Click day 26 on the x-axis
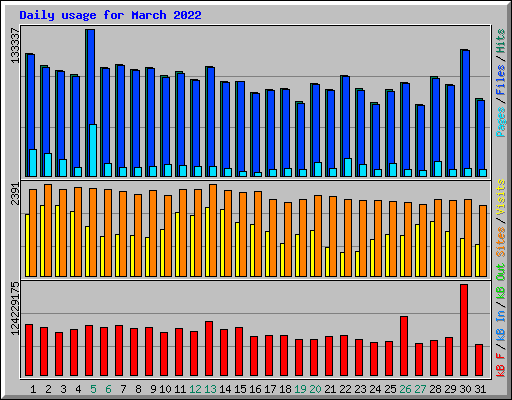Image resolution: width=512 pixels, height=400 pixels. click(x=405, y=389)
